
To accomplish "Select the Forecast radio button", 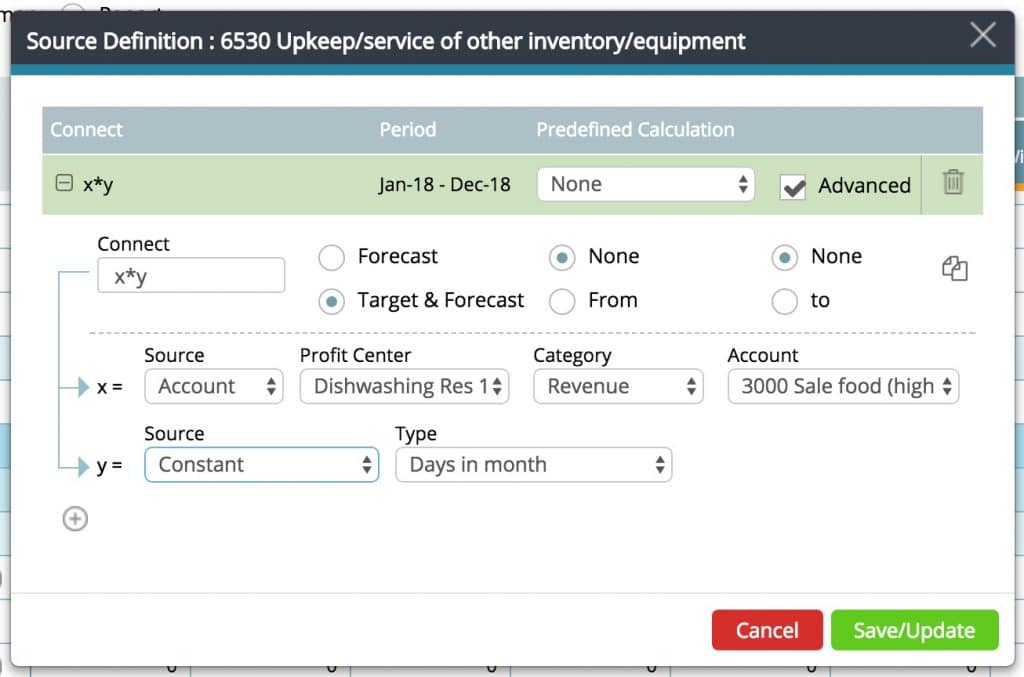I will tap(331, 257).
